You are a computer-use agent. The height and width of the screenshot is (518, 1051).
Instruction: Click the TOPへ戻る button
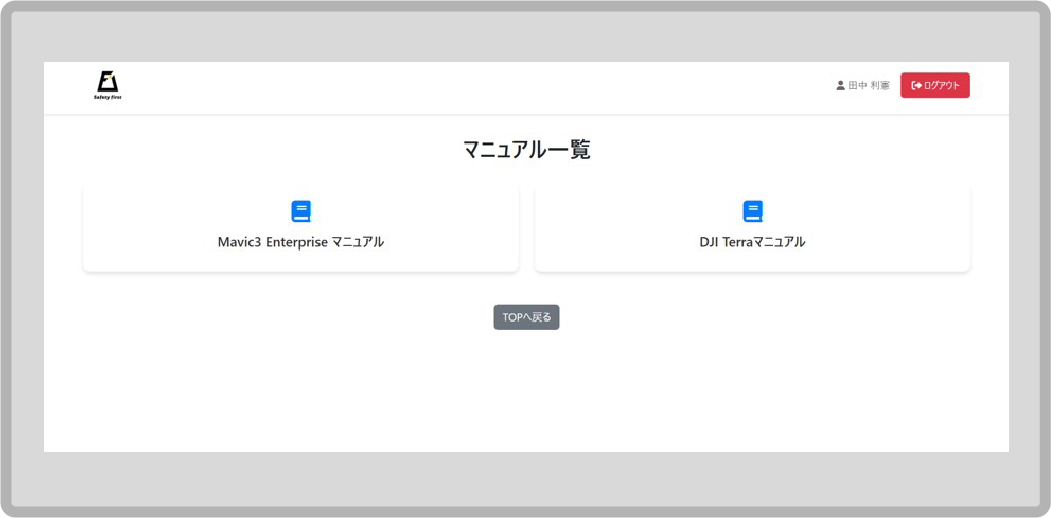click(x=526, y=318)
